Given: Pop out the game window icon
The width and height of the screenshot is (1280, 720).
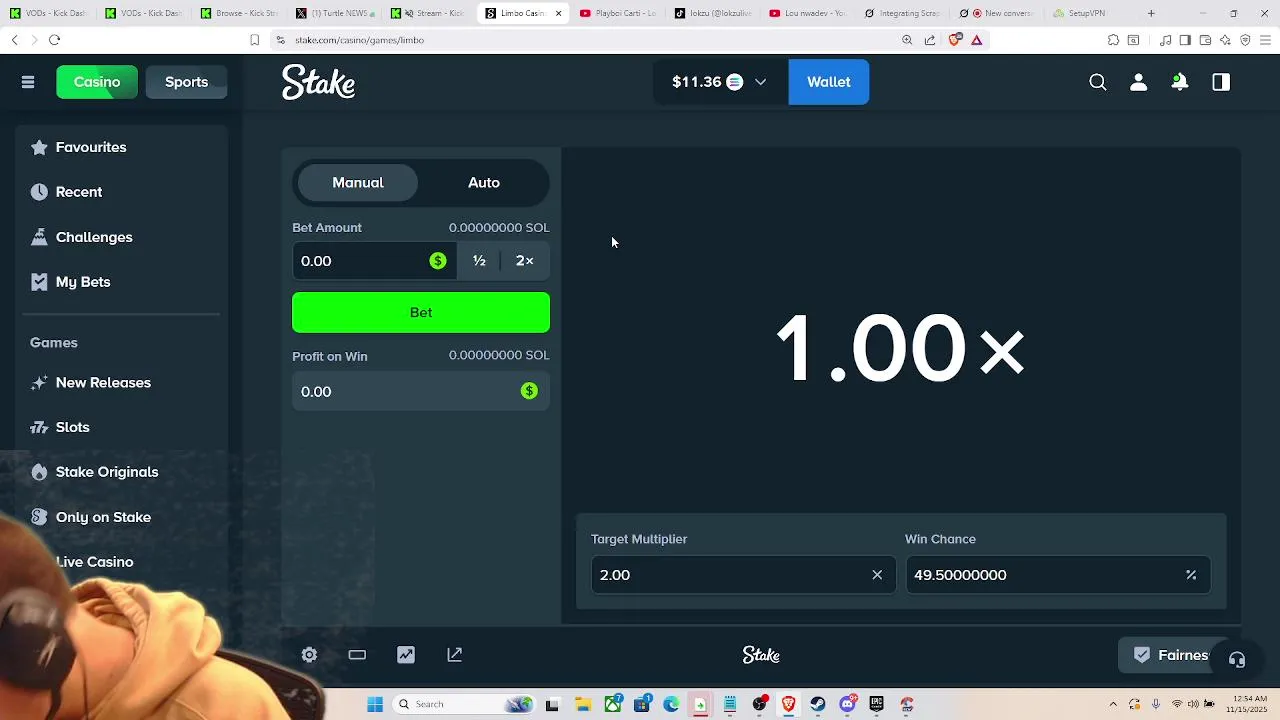Looking at the screenshot, I should [x=454, y=655].
